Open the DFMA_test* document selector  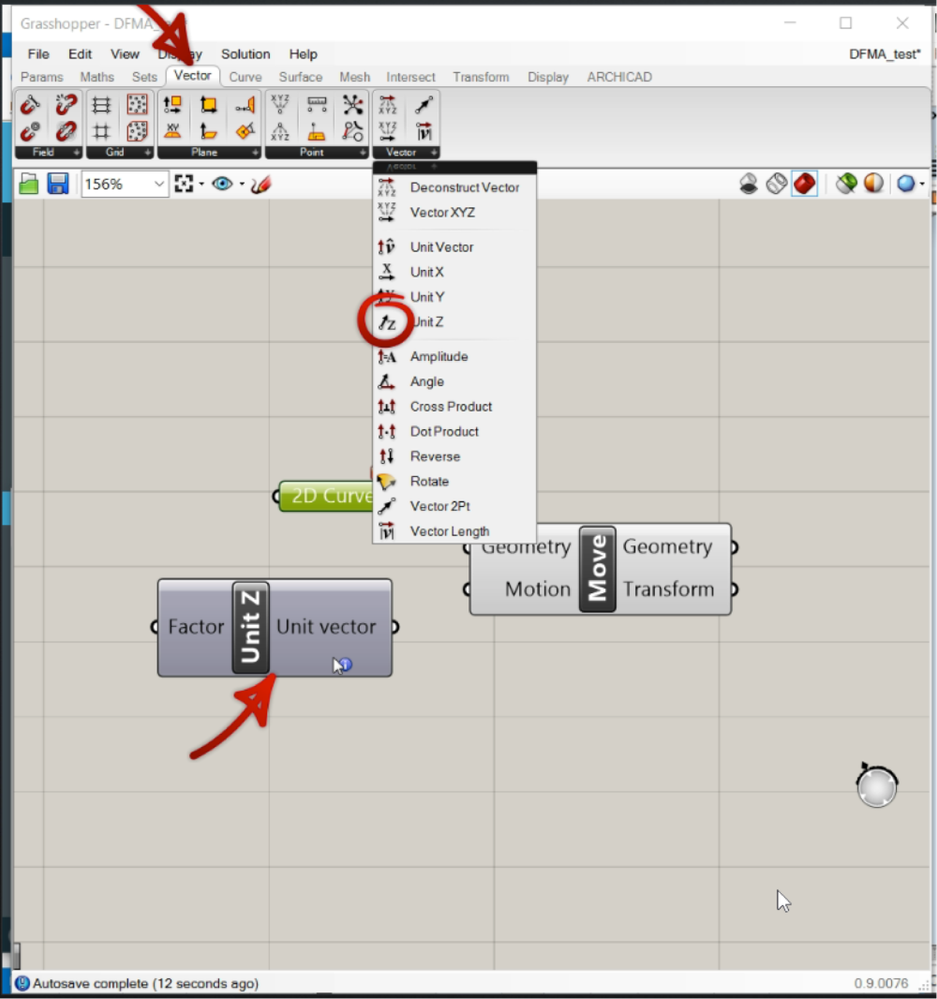(x=884, y=54)
